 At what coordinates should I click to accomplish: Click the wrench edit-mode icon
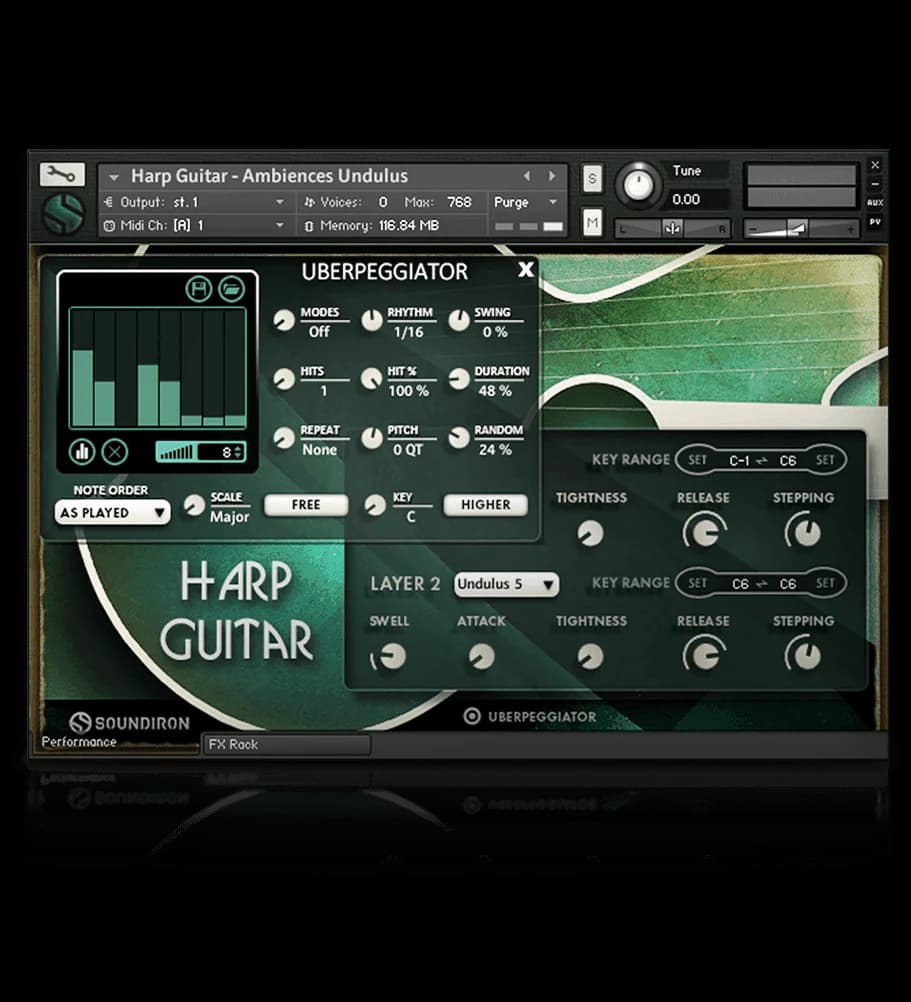[x=62, y=175]
